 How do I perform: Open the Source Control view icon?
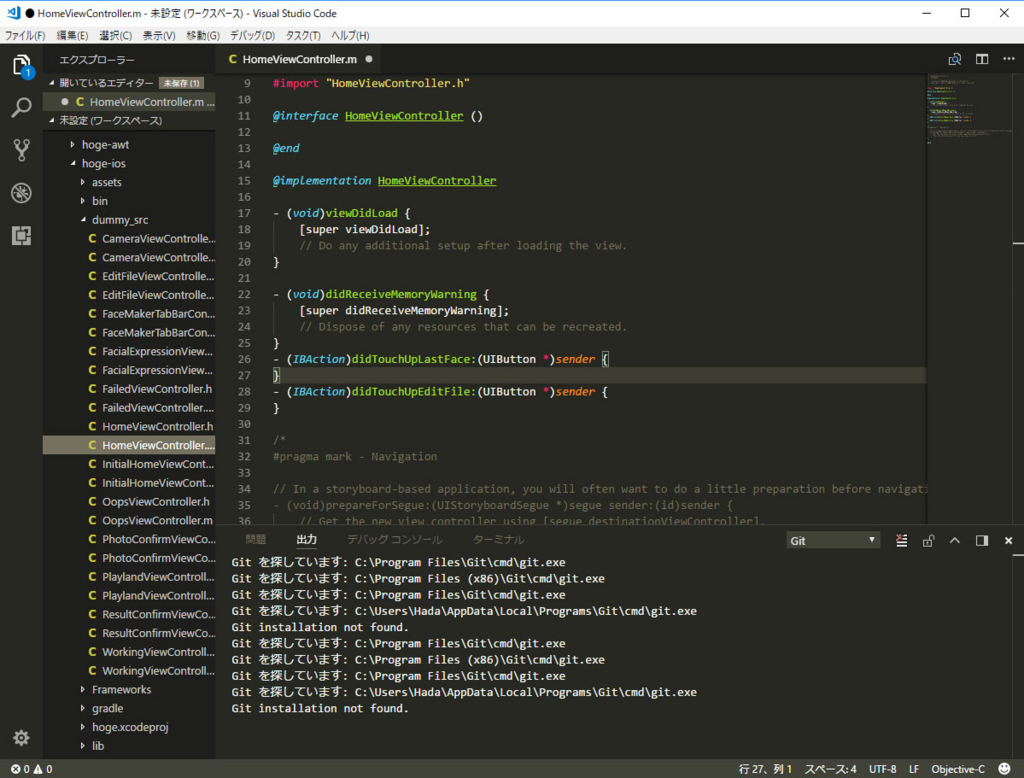pyautogui.click(x=22, y=150)
